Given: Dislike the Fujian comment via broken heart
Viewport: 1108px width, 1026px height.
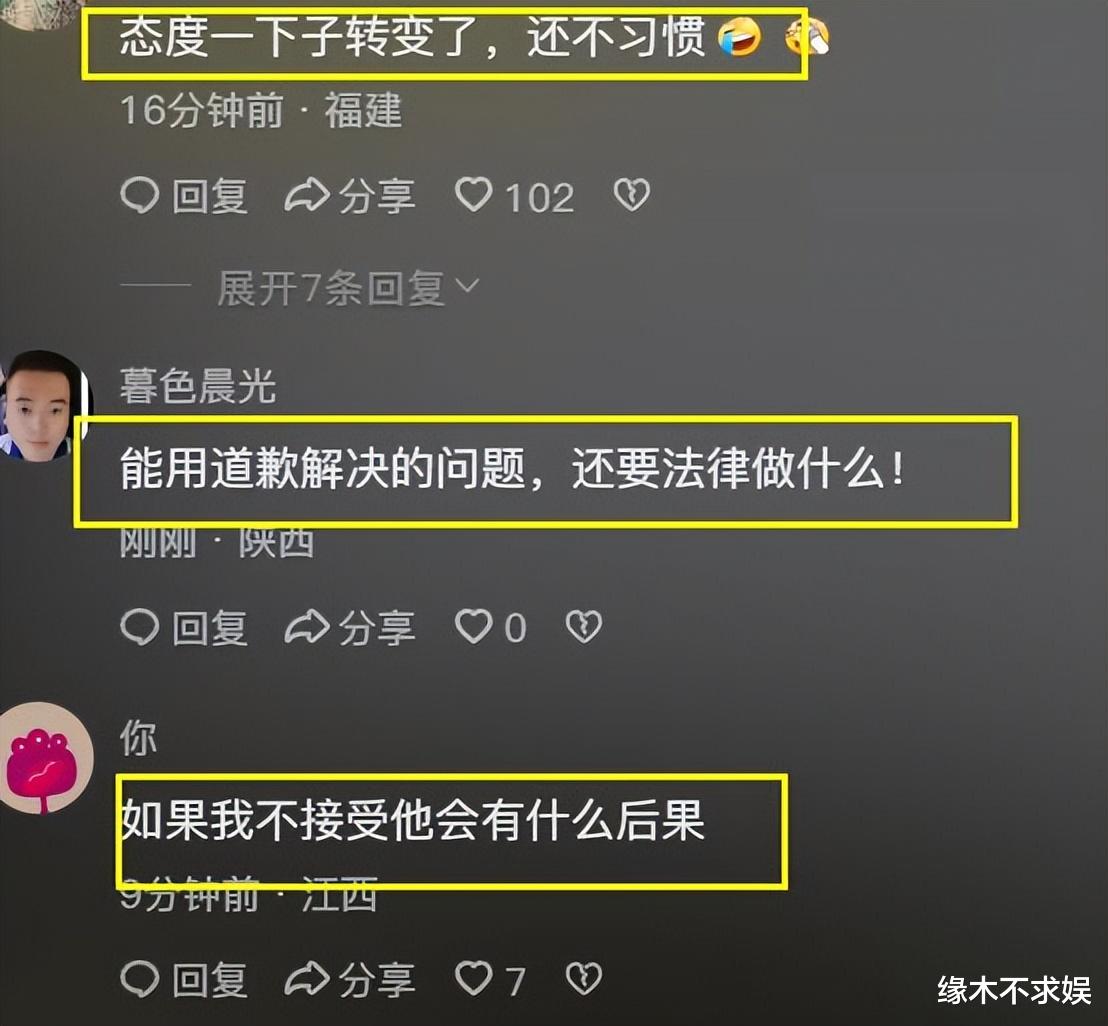Looking at the screenshot, I should (632, 195).
